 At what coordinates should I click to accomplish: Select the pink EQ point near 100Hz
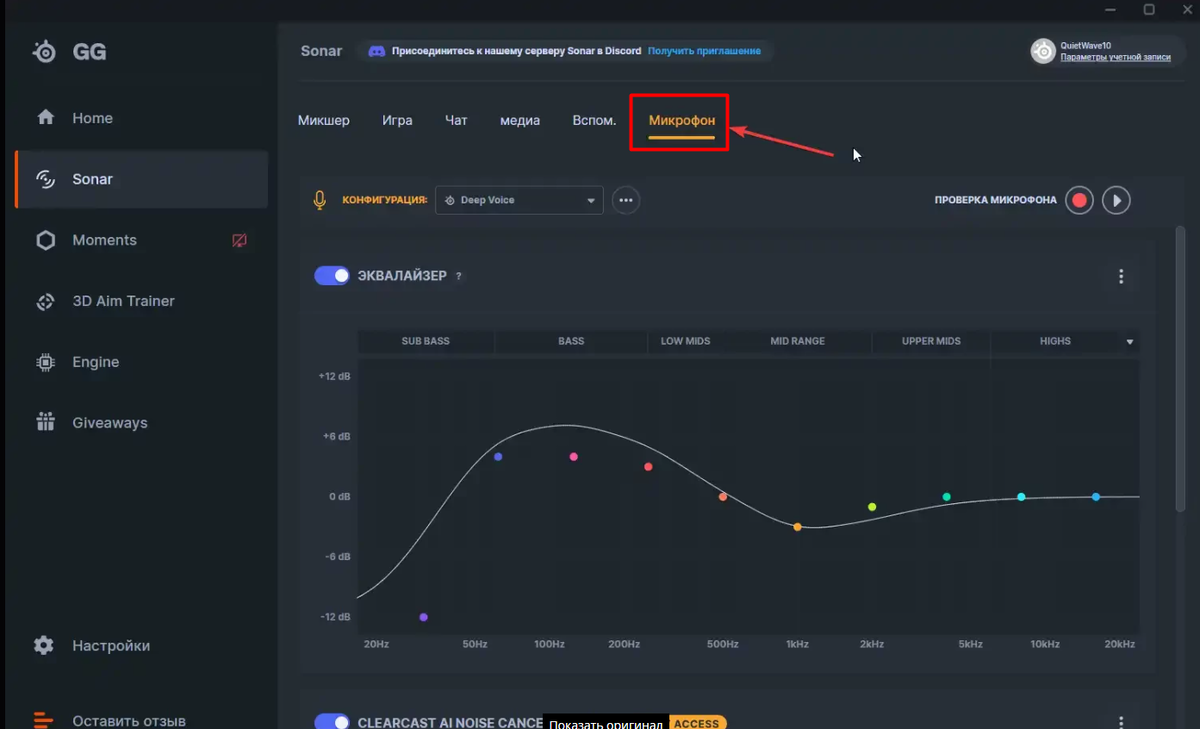[x=574, y=457]
